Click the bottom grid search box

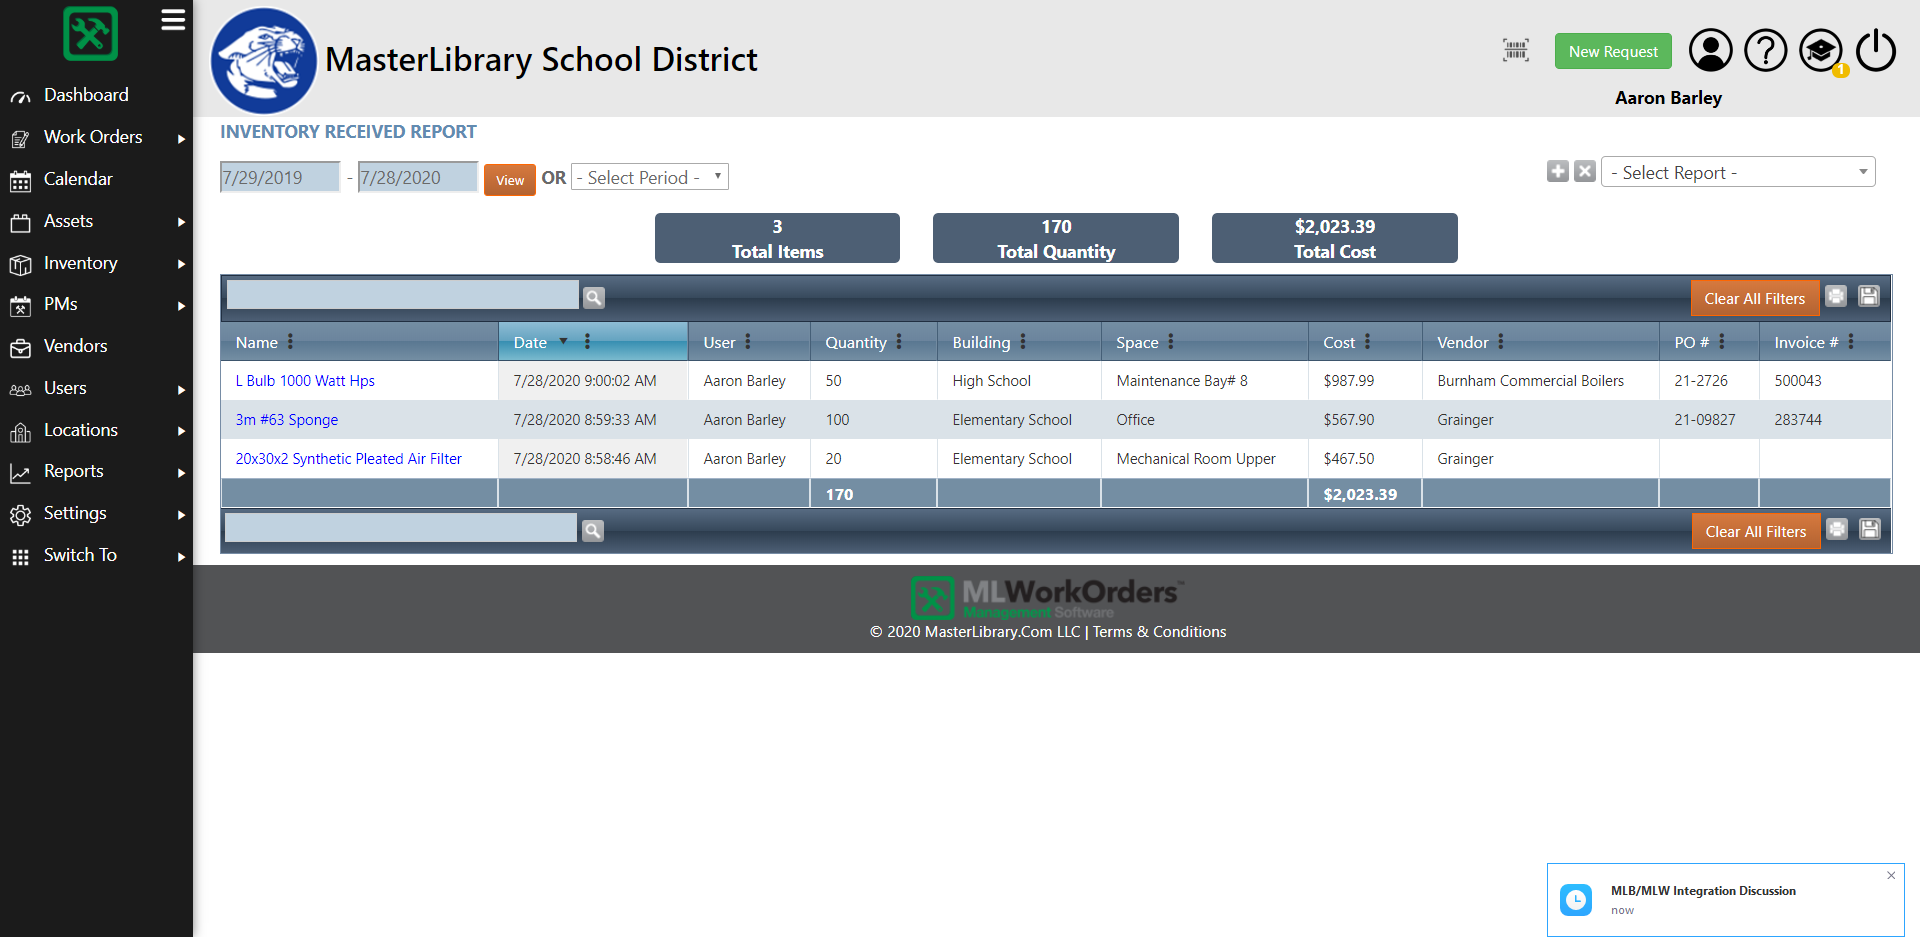(401, 528)
